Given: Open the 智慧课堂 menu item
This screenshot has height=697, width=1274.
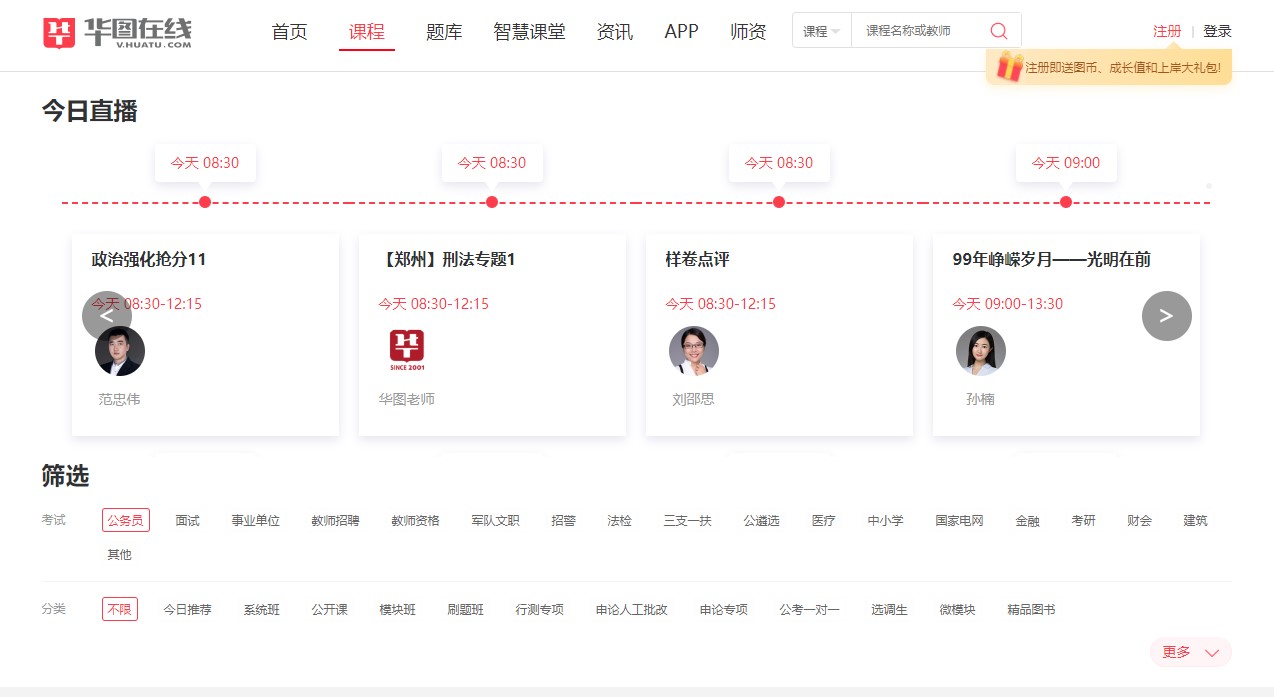Looking at the screenshot, I should point(529,31).
